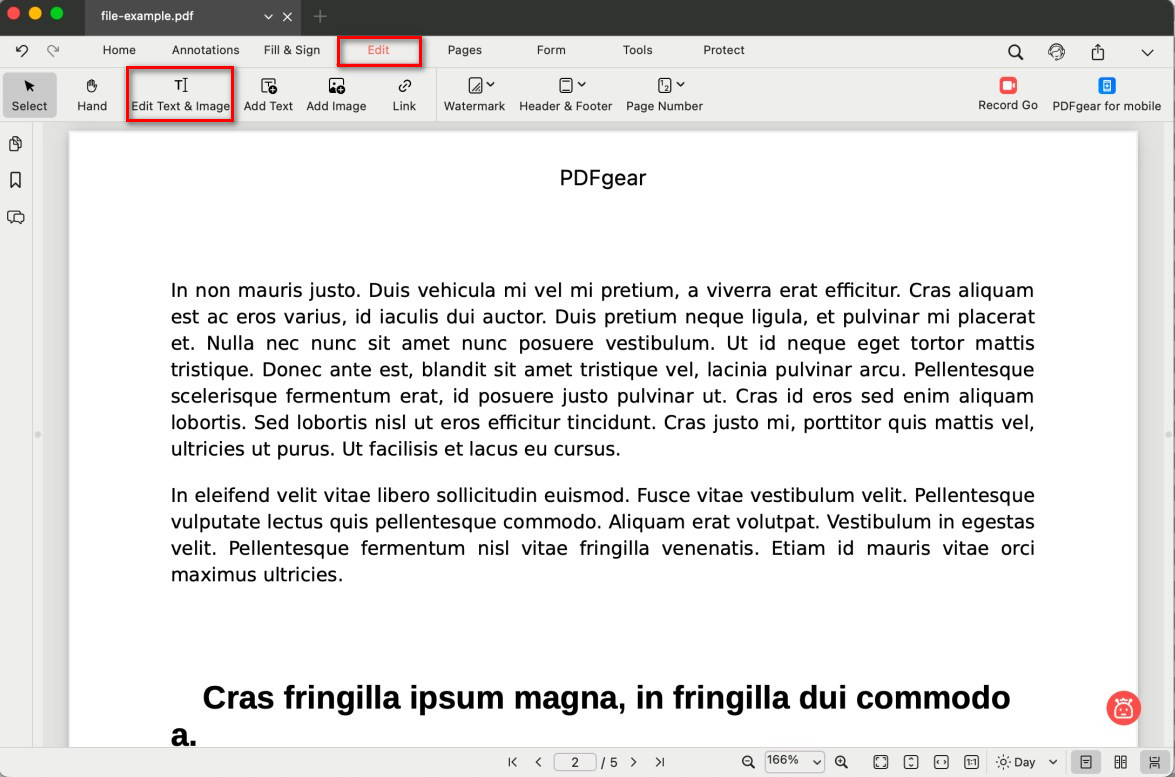This screenshot has width=1175, height=777.
Task: Click the search magnifier icon
Action: click(1015, 52)
